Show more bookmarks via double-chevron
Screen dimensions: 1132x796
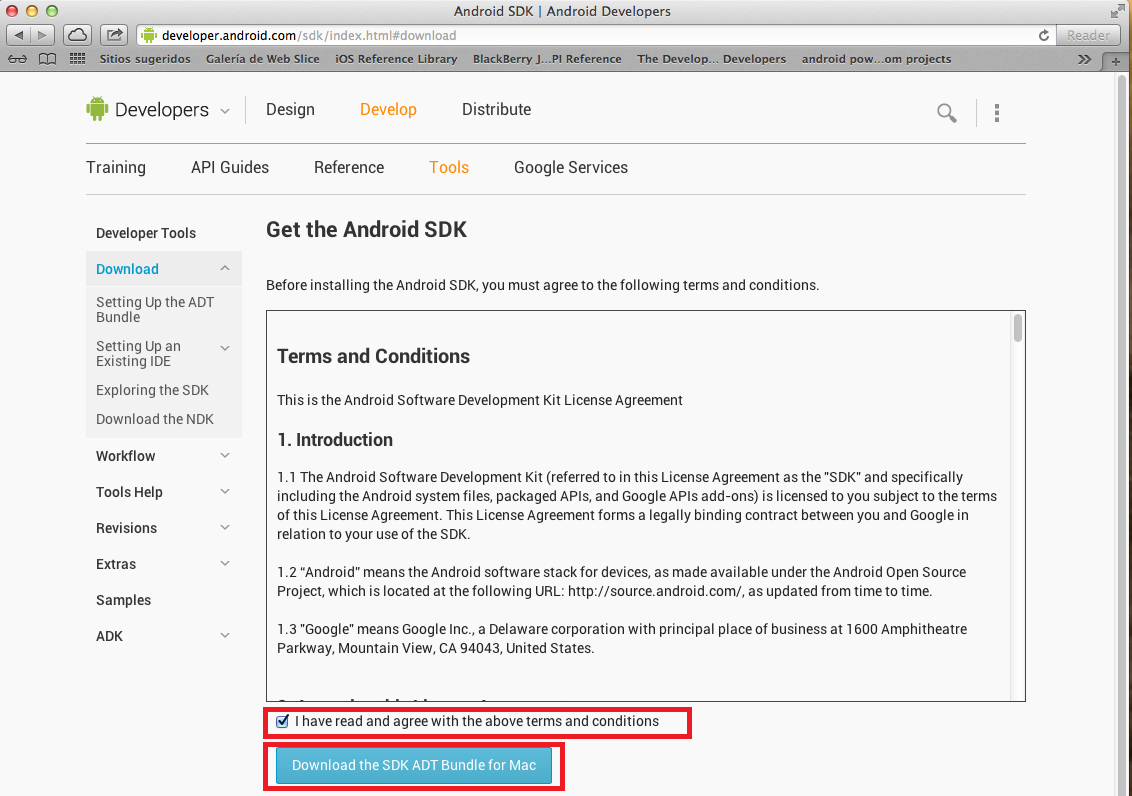[1084, 59]
